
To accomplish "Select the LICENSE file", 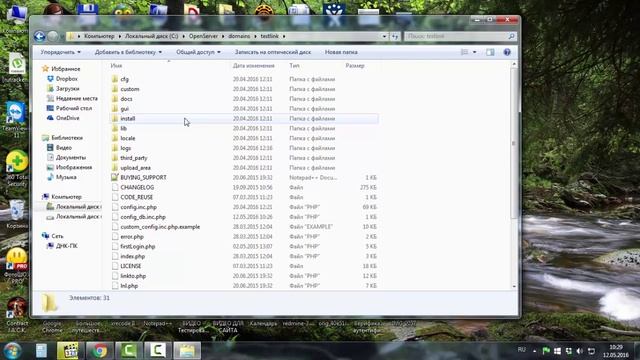I will coord(131,266).
